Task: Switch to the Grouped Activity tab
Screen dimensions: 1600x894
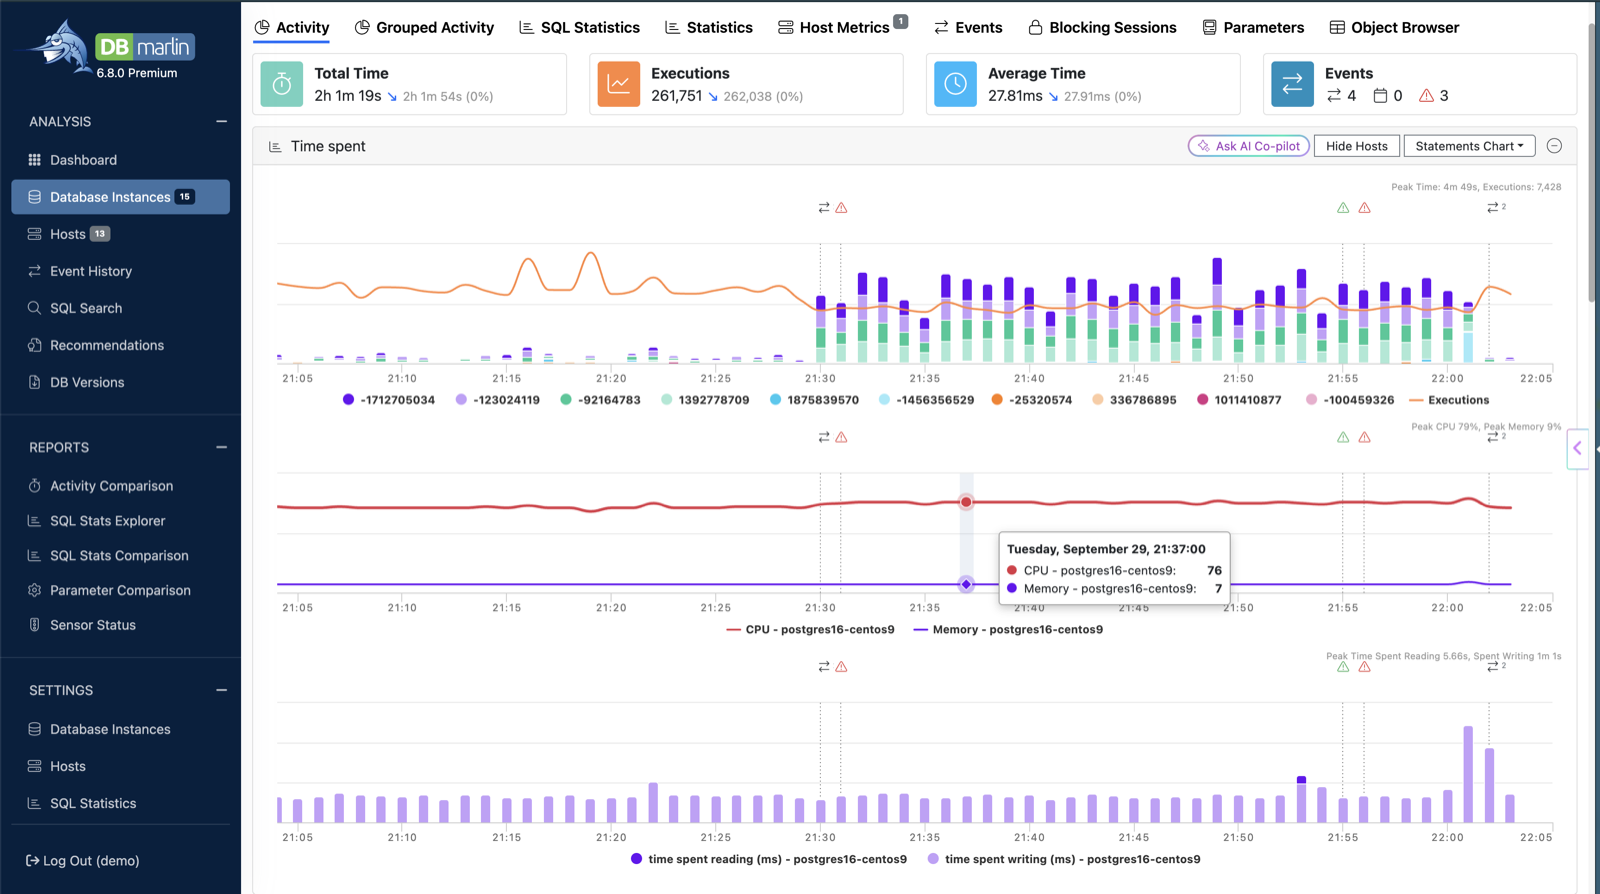Action: (x=424, y=27)
